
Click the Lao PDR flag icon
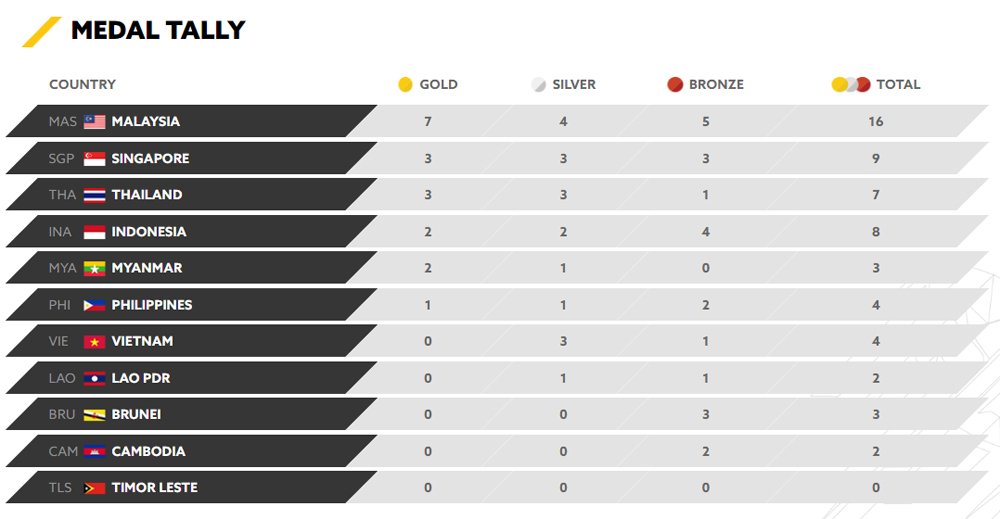[x=95, y=378]
